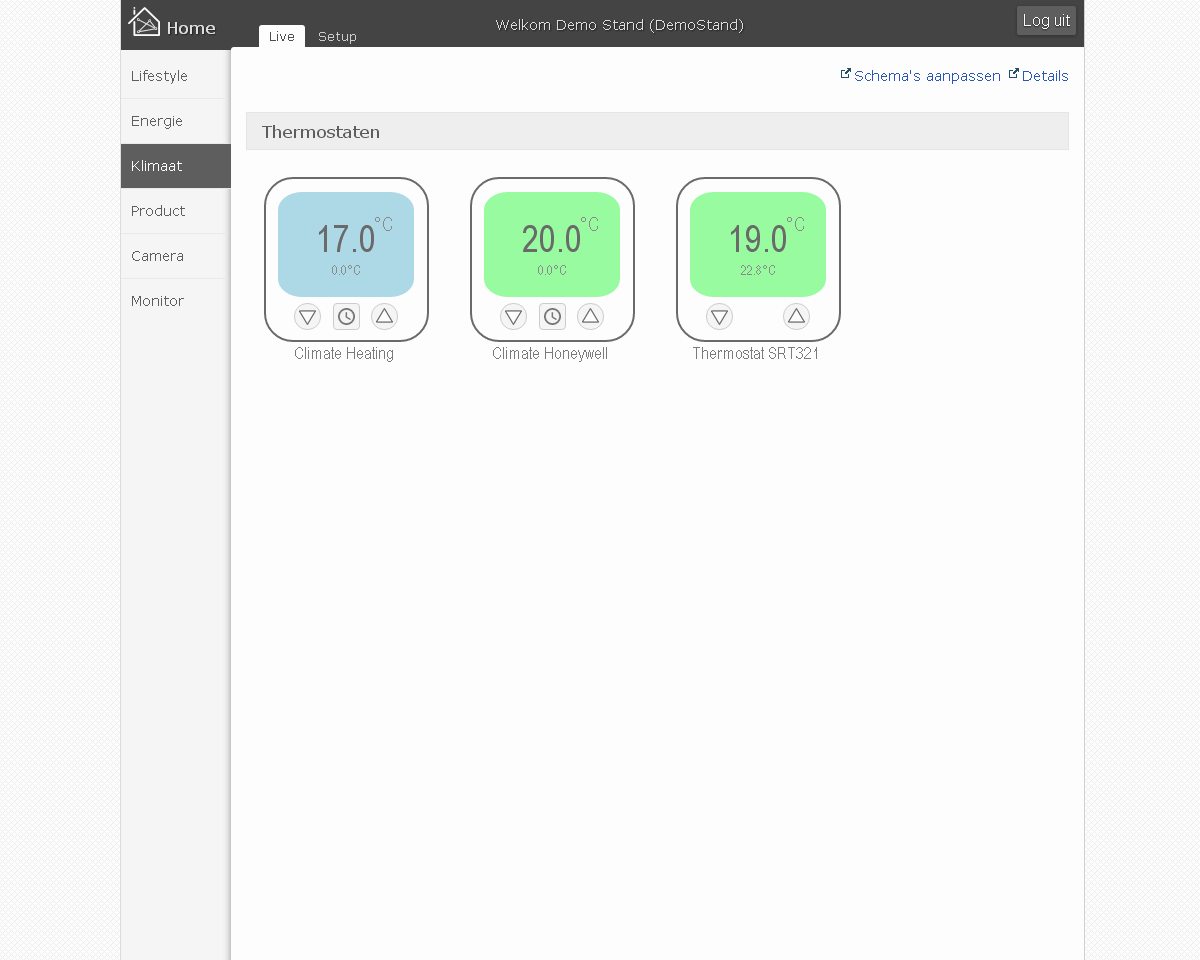Image resolution: width=1200 pixels, height=960 pixels.
Task: Click the Log uit button
Action: [1046, 21]
